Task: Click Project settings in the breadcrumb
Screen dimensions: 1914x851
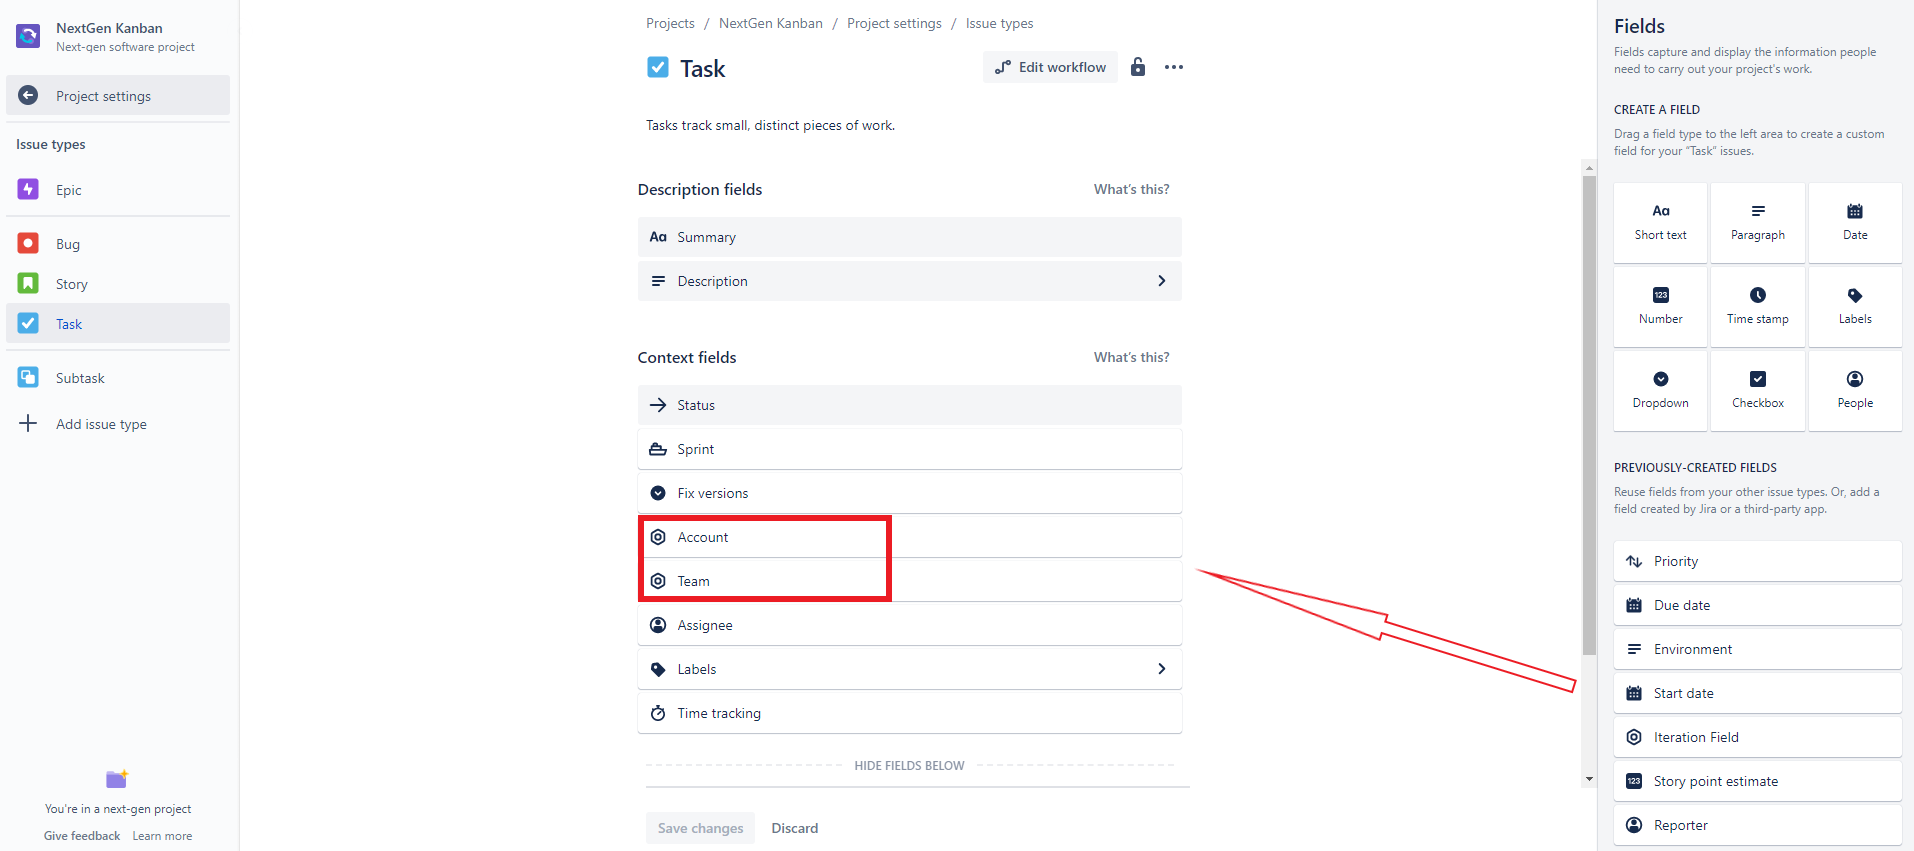Action: [x=894, y=23]
